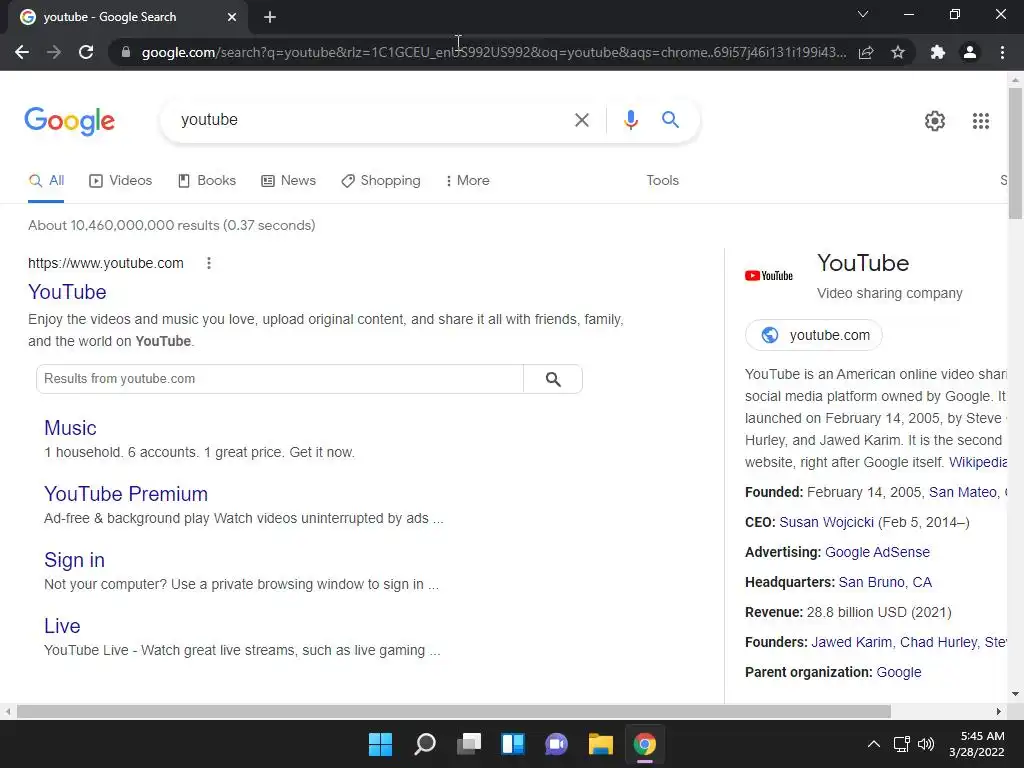Click the youtube.com website button in panel
The height and width of the screenshot is (768, 1024).
(x=814, y=335)
